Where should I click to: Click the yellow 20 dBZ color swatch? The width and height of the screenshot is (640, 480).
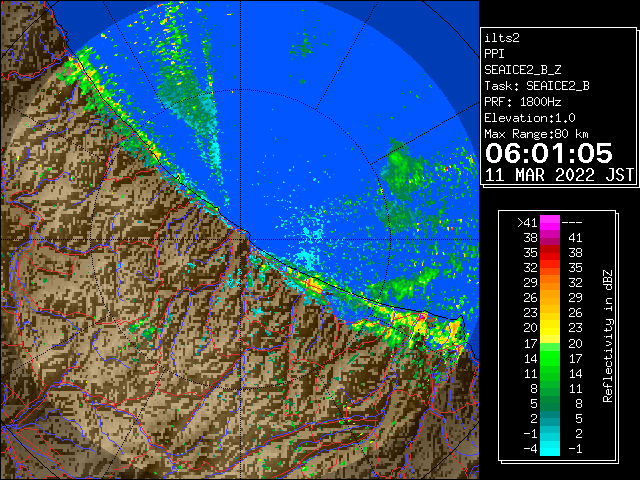tap(550, 328)
